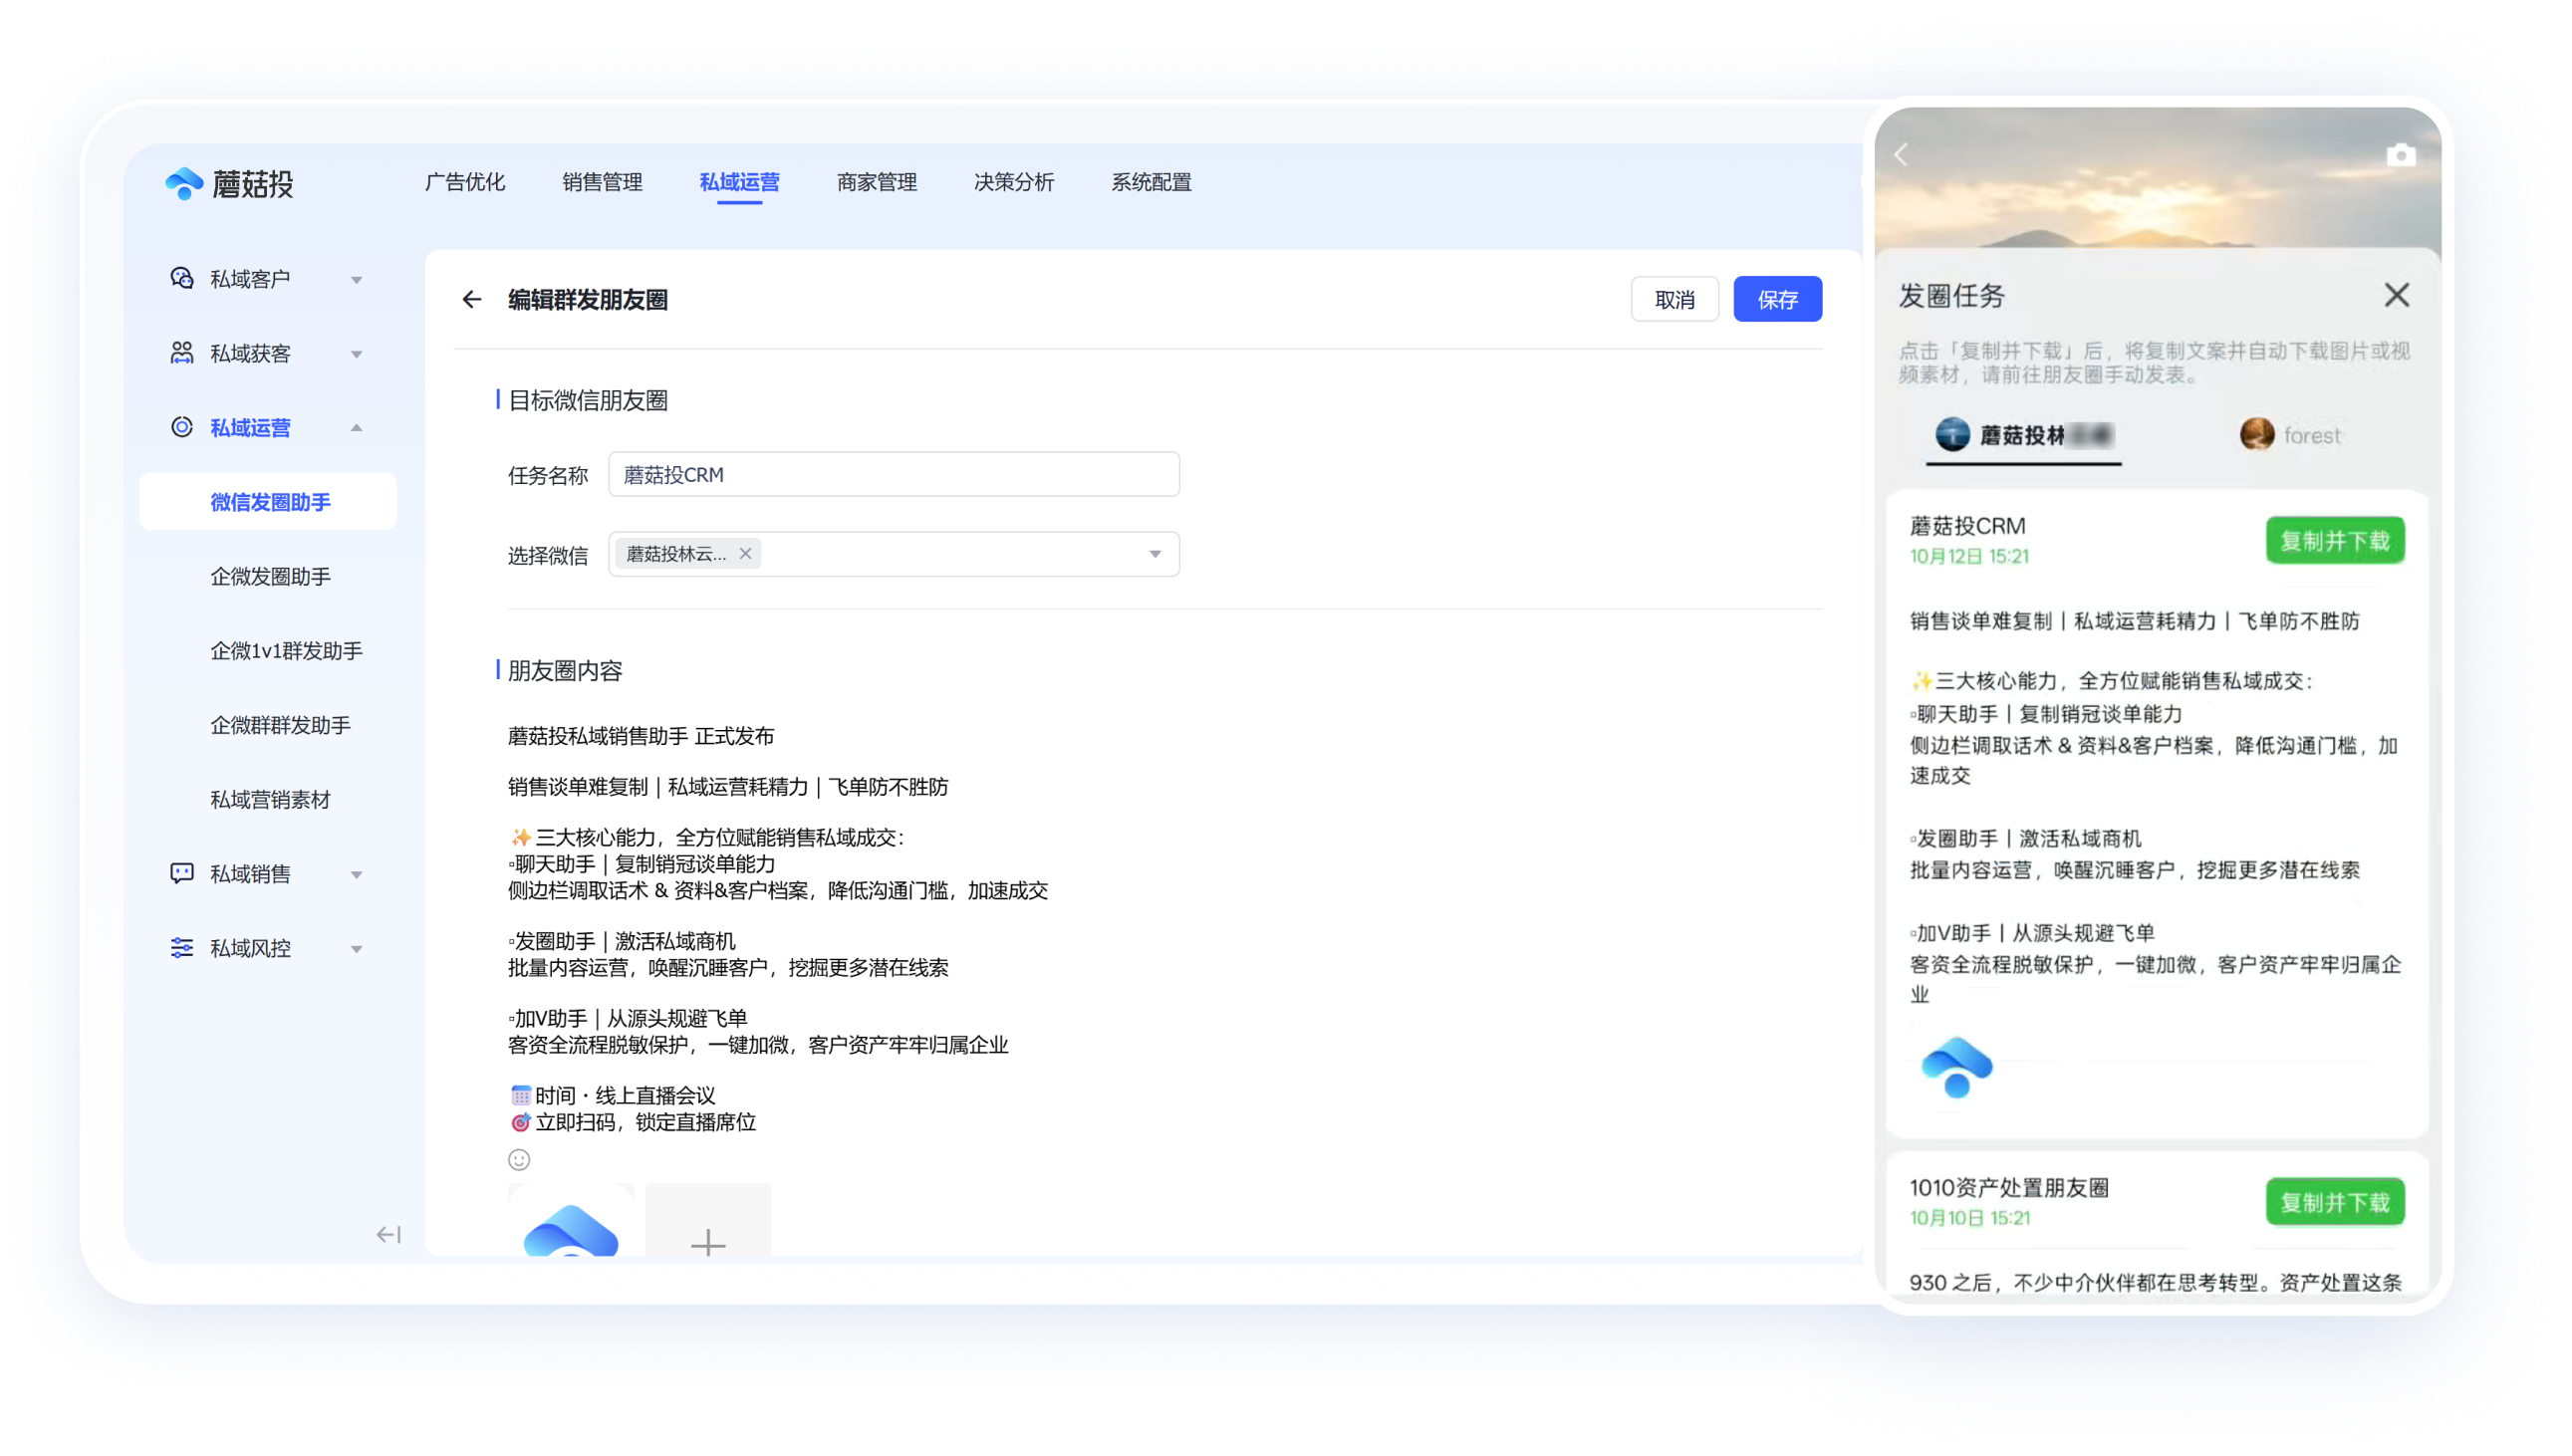This screenshot has width=2572, height=1456.
Task: Open the emoji picker smiley icon
Action: 519,1159
